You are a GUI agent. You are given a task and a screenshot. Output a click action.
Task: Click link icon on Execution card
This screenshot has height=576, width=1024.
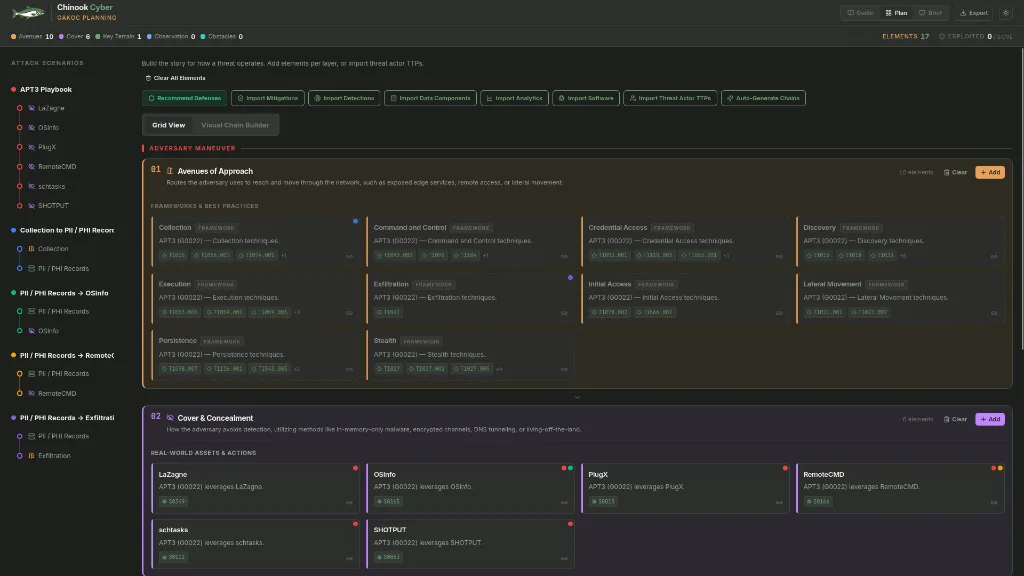(x=349, y=313)
